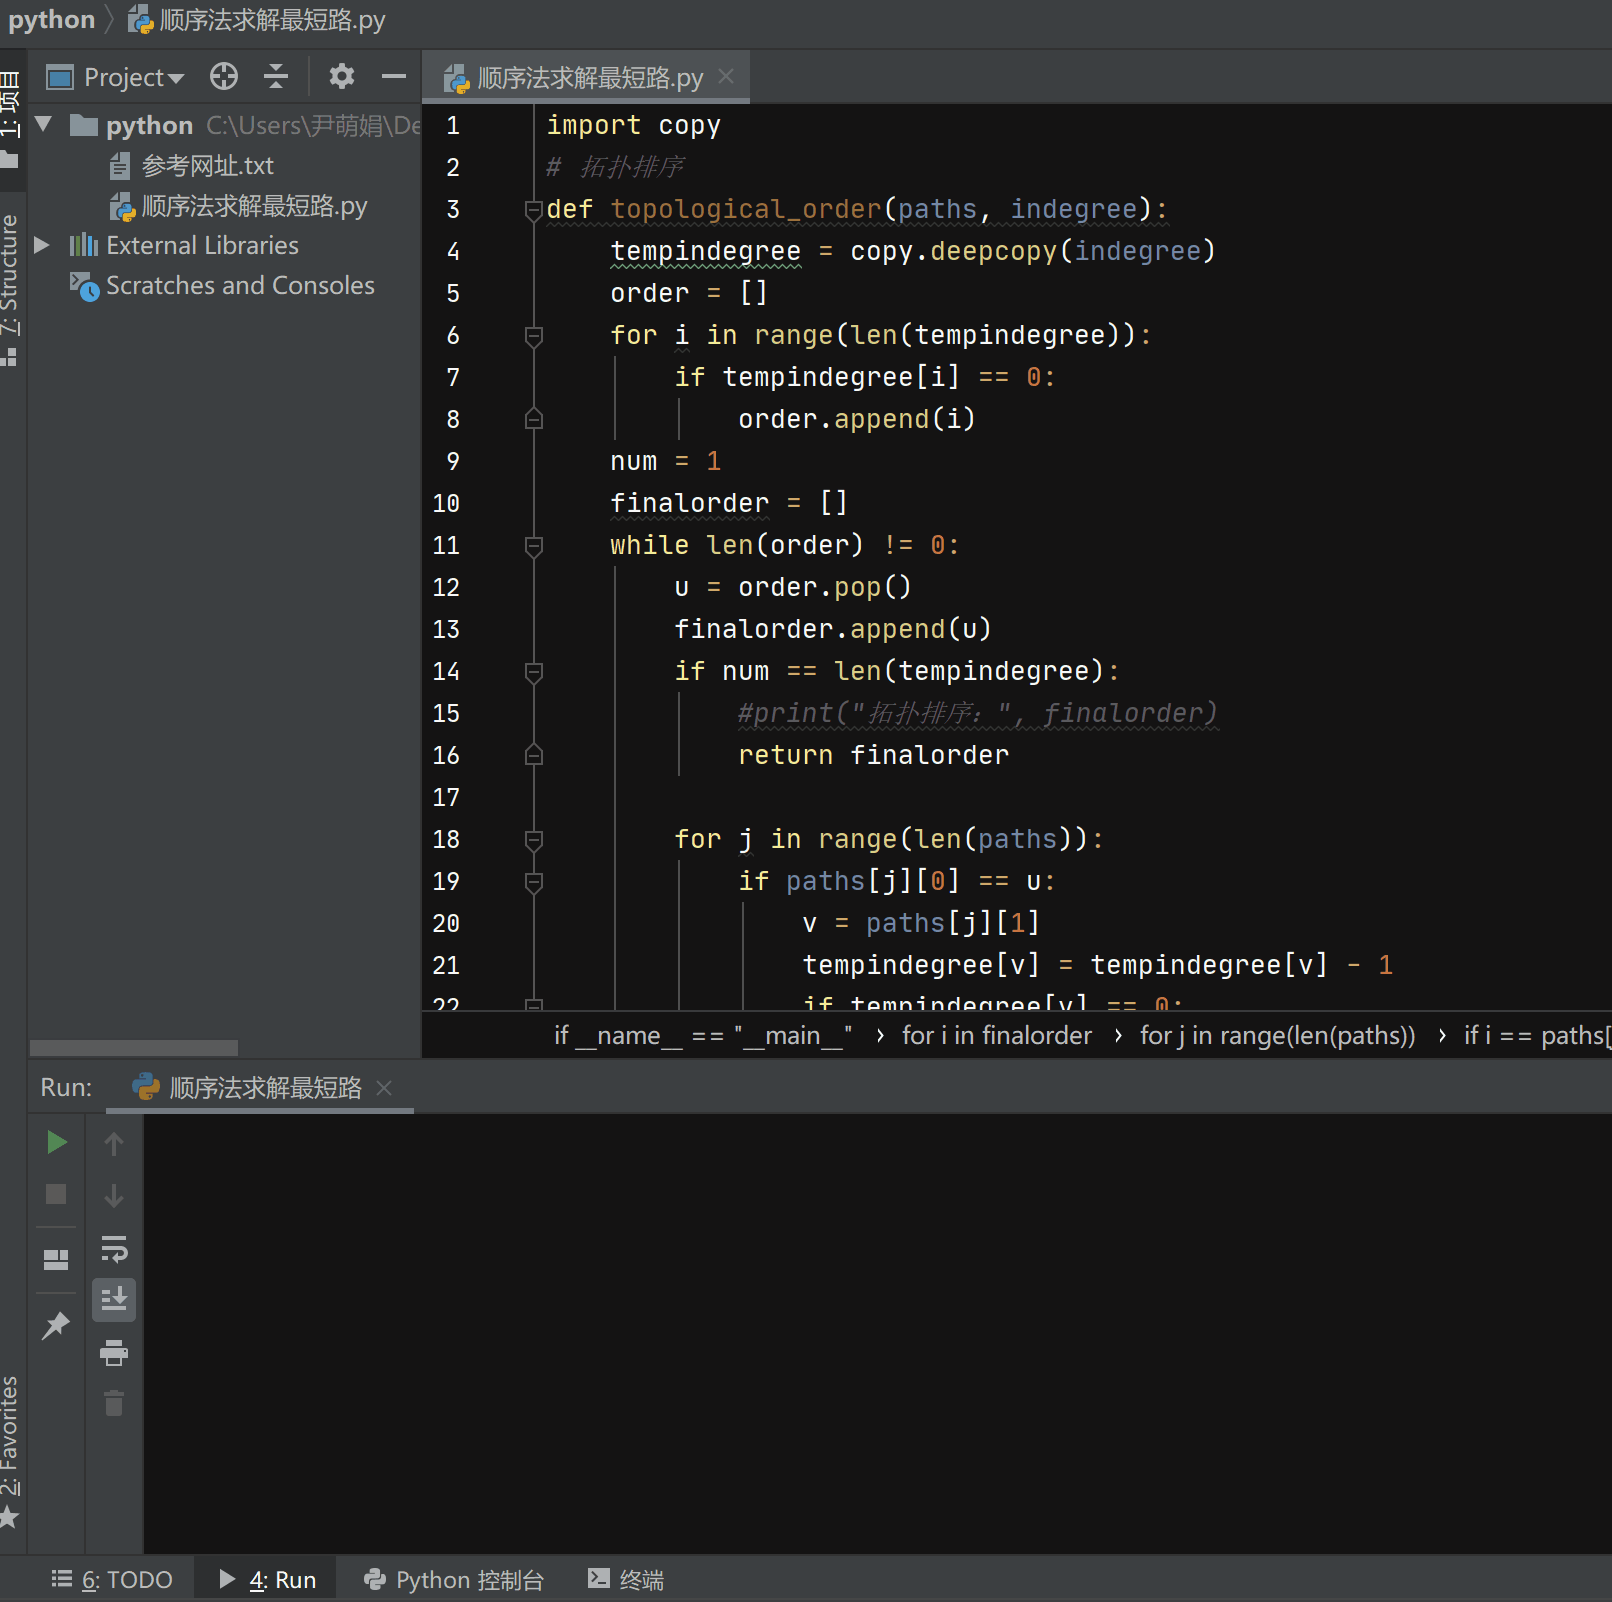The height and width of the screenshot is (1602, 1612).
Task: Select 参考网址.txt in project tree
Action: coord(207,165)
